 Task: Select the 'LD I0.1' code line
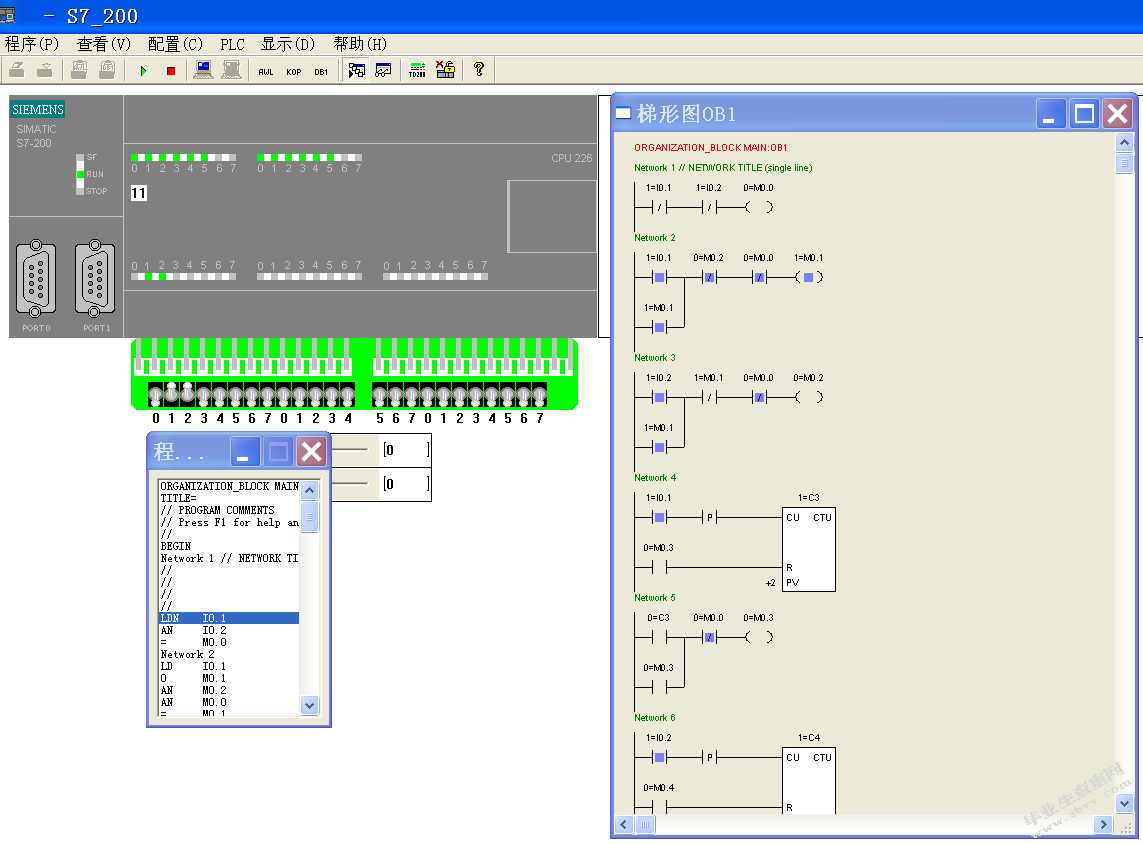229,666
